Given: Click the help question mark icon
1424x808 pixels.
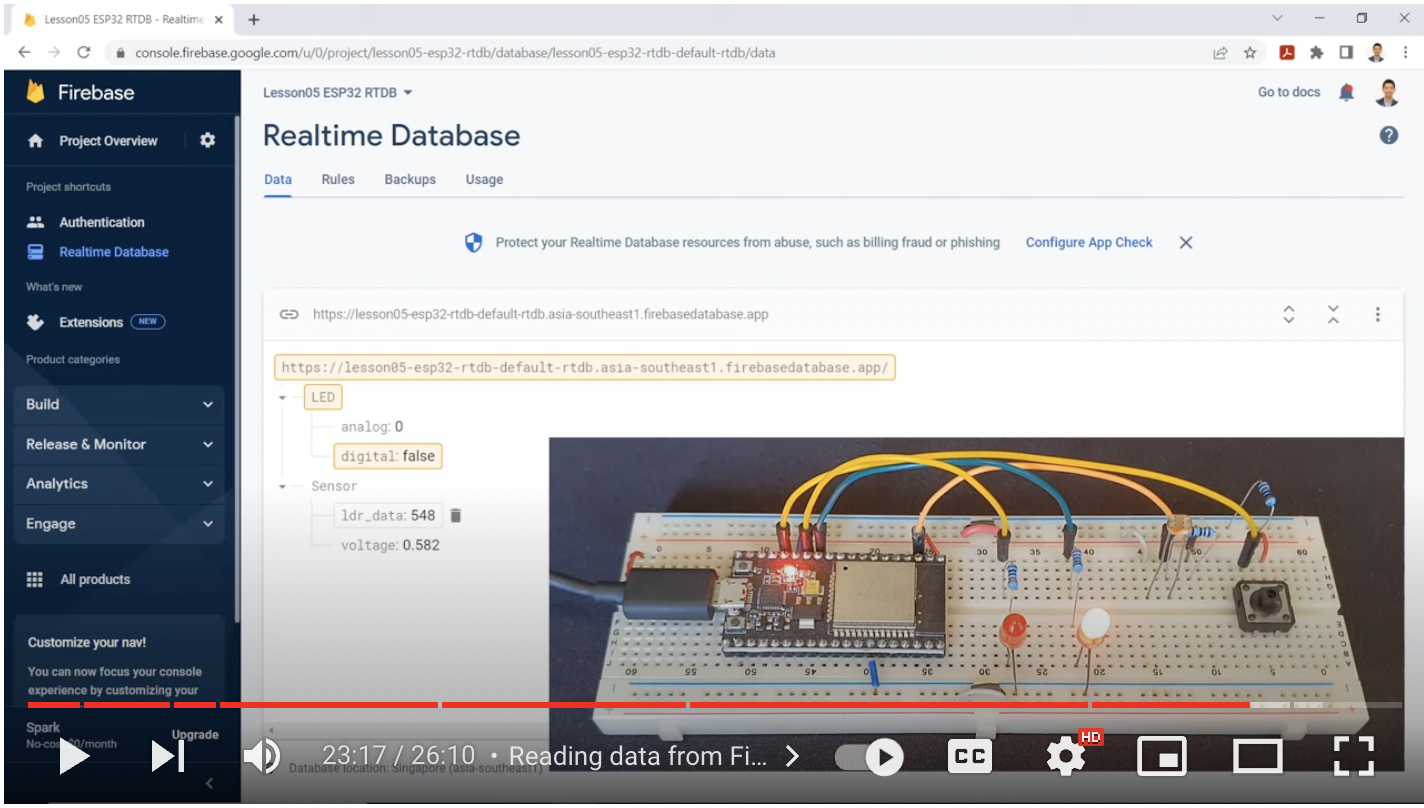Looking at the screenshot, I should [x=1389, y=135].
